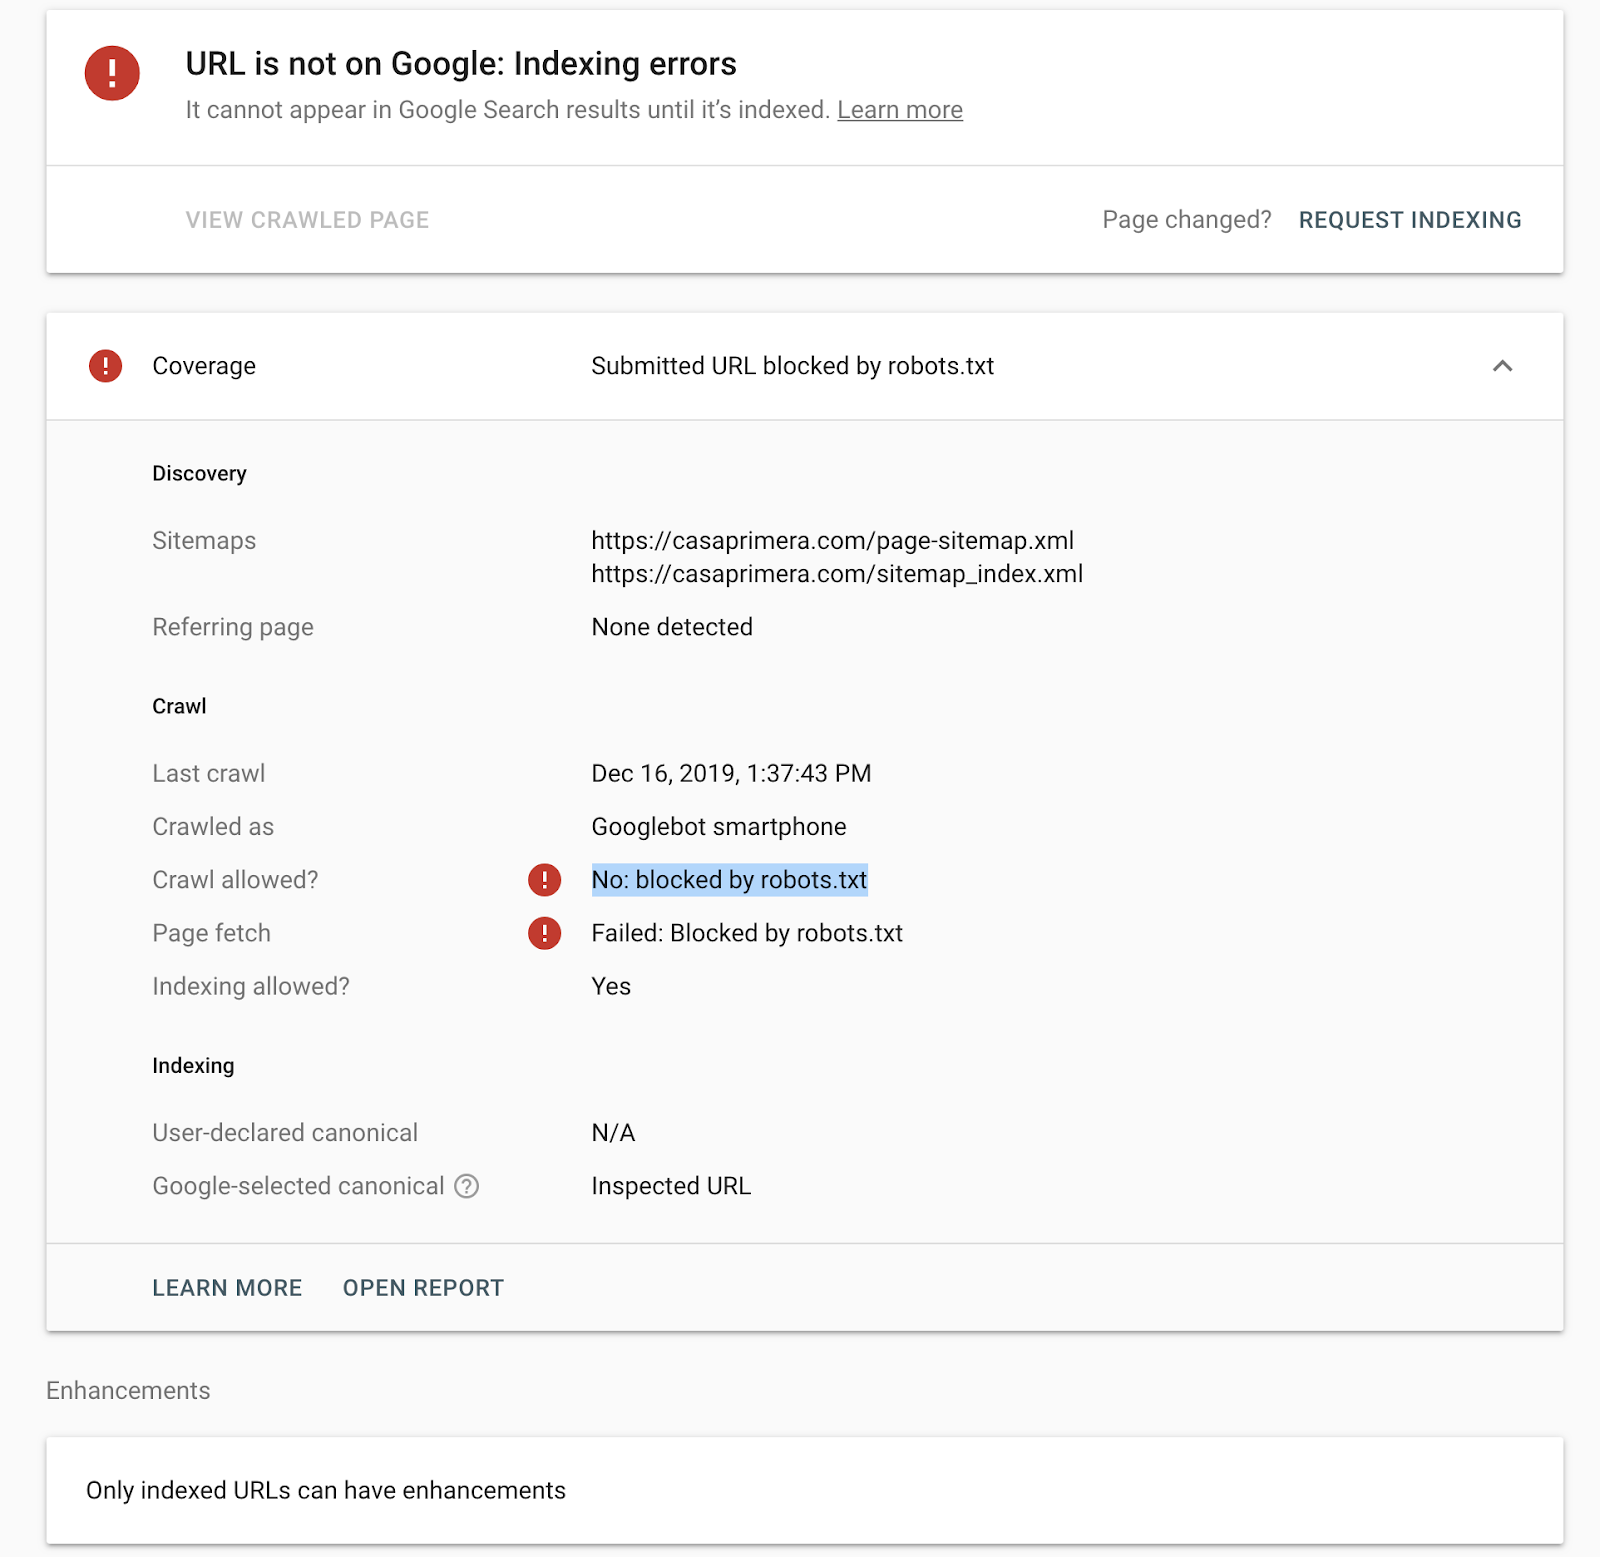Screen dimensions: 1600x1557
Task: Click the 'Discovery' section heading
Action: click(x=199, y=474)
